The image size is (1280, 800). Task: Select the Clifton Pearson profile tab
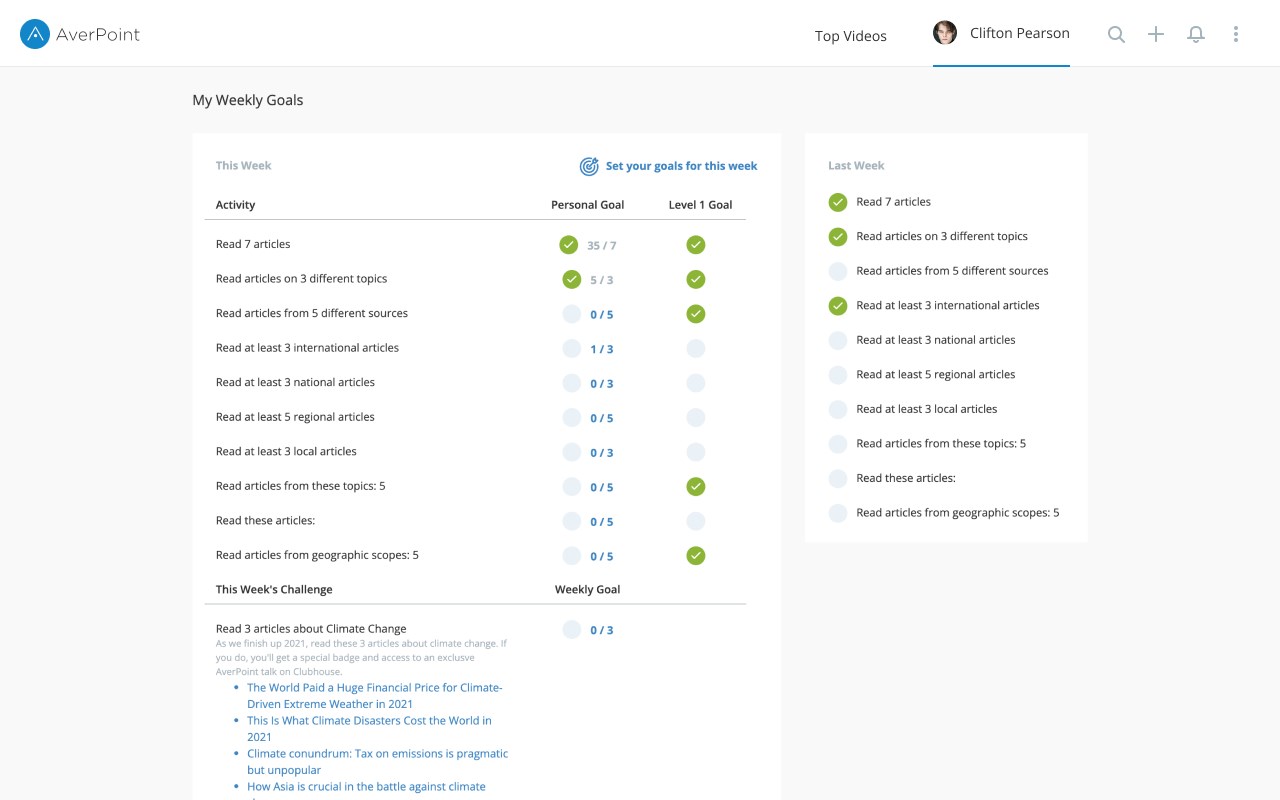pyautogui.click(x=1019, y=34)
